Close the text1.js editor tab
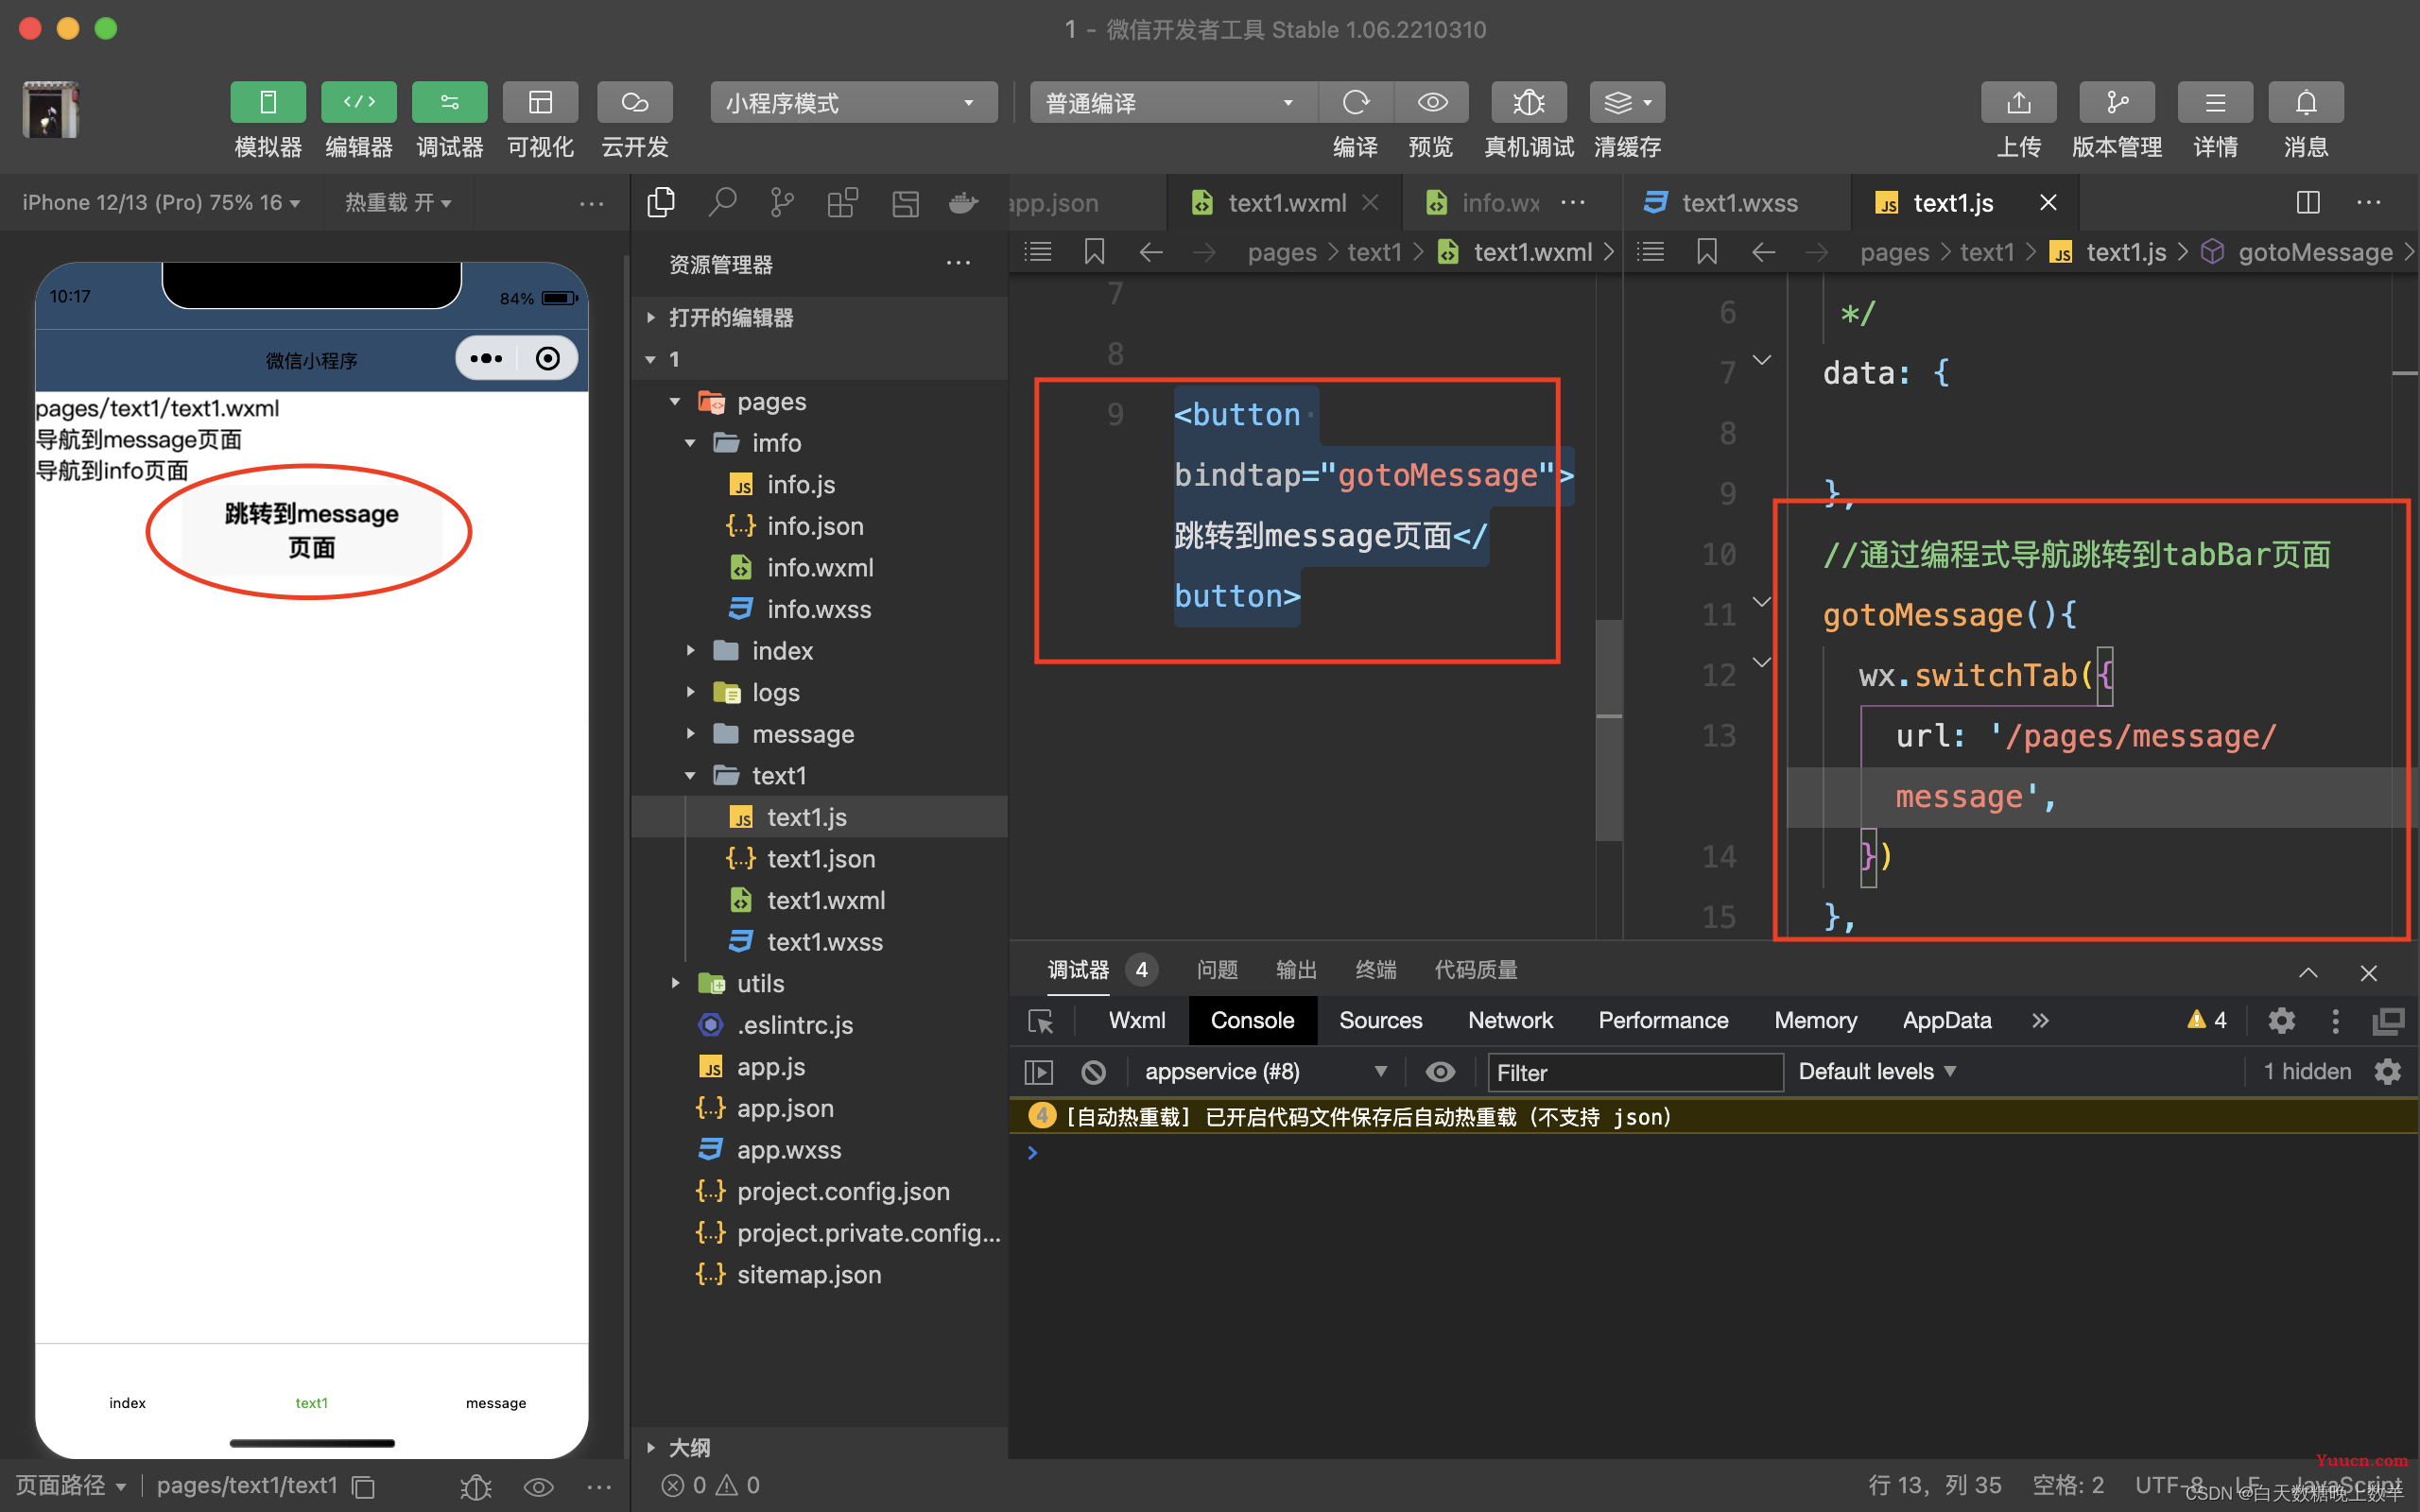Screen dimensions: 2420x1512 pos(2048,203)
